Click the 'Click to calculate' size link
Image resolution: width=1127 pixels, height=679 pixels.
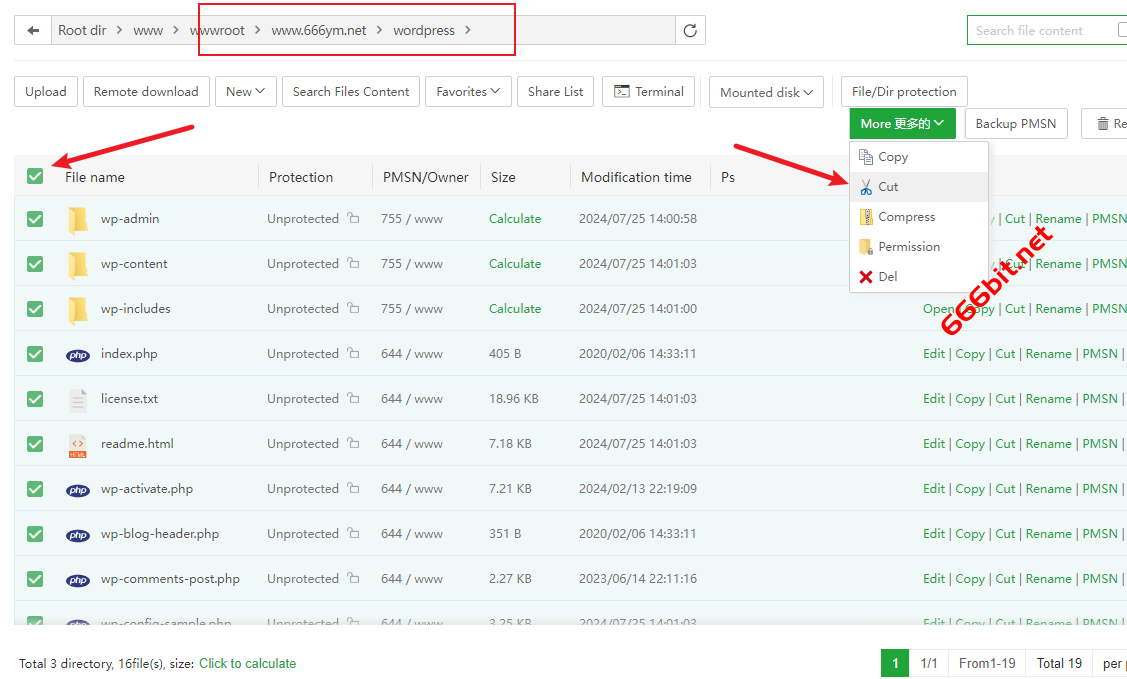(x=247, y=663)
